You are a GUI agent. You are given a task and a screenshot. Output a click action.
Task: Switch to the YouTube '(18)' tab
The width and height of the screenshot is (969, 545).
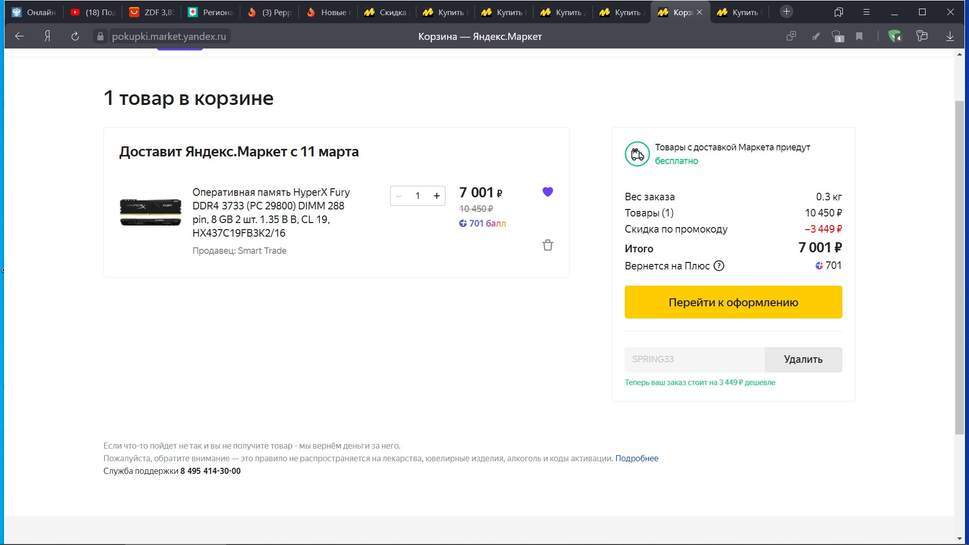pyautogui.click(x=92, y=12)
